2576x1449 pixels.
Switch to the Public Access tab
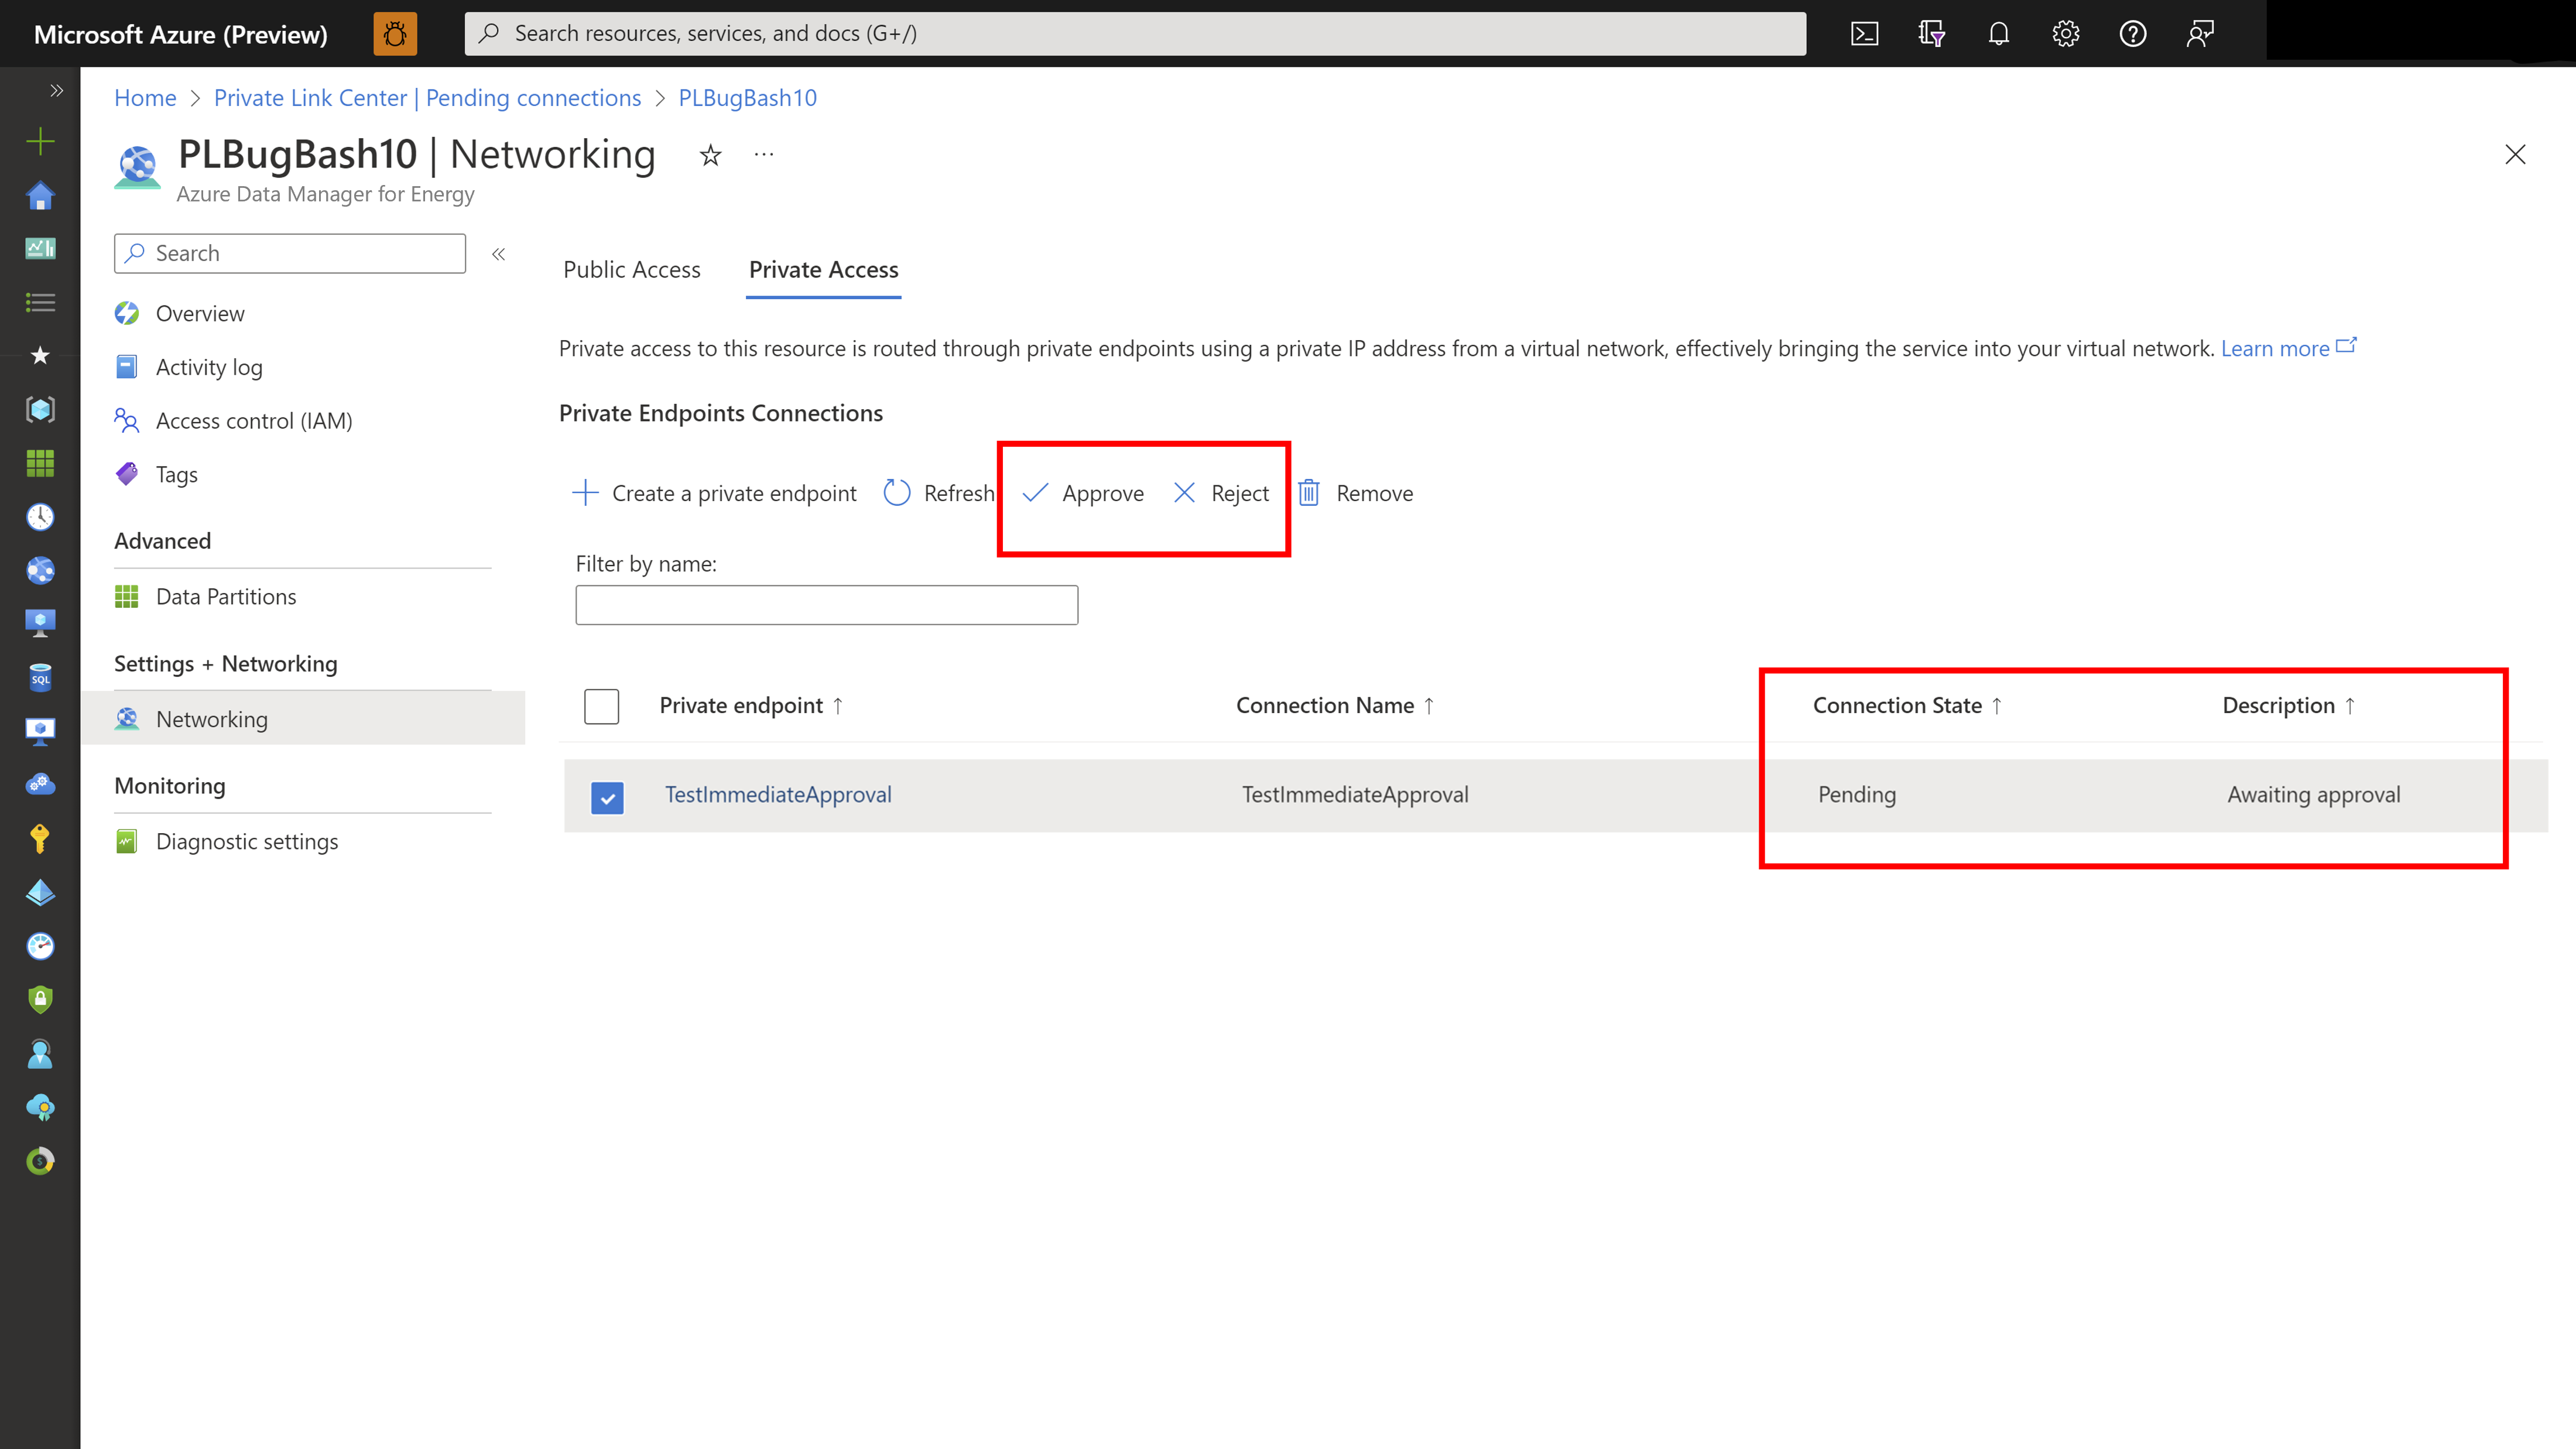coord(631,269)
